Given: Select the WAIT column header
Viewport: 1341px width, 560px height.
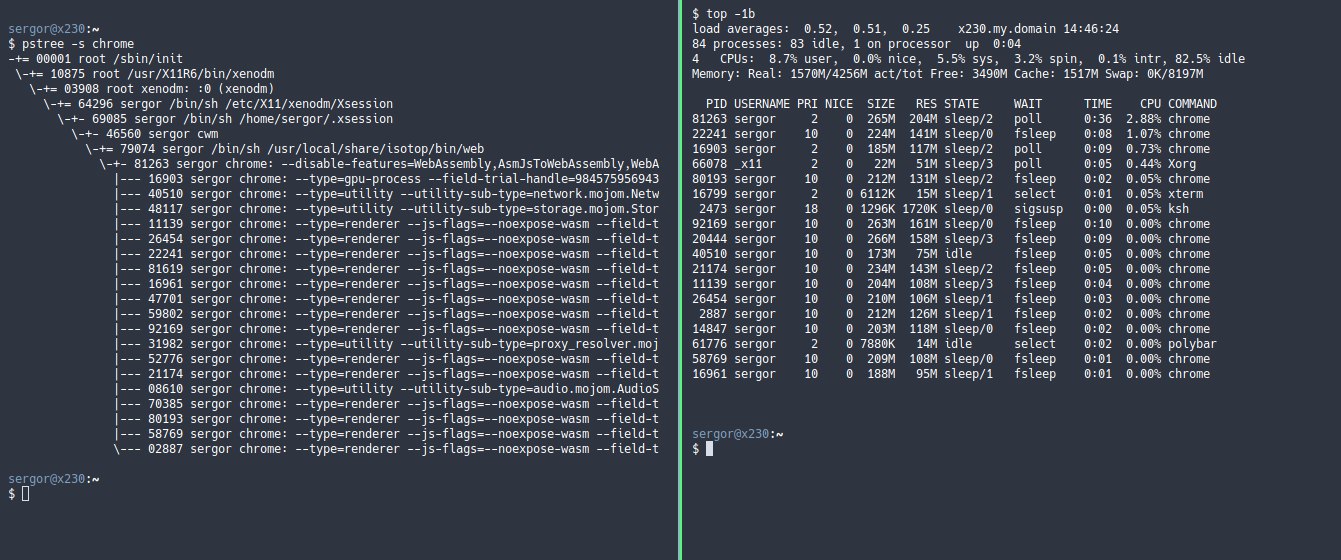Looking at the screenshot, I should coord(1027,104).
